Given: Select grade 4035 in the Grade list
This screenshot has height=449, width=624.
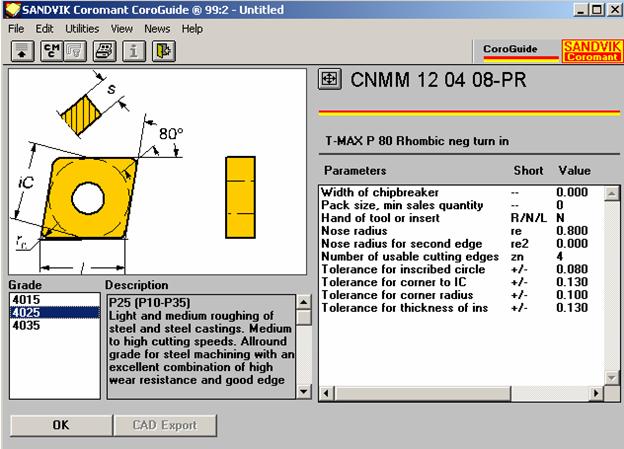Looking at the screenshot, I should [x=55, y=325].
